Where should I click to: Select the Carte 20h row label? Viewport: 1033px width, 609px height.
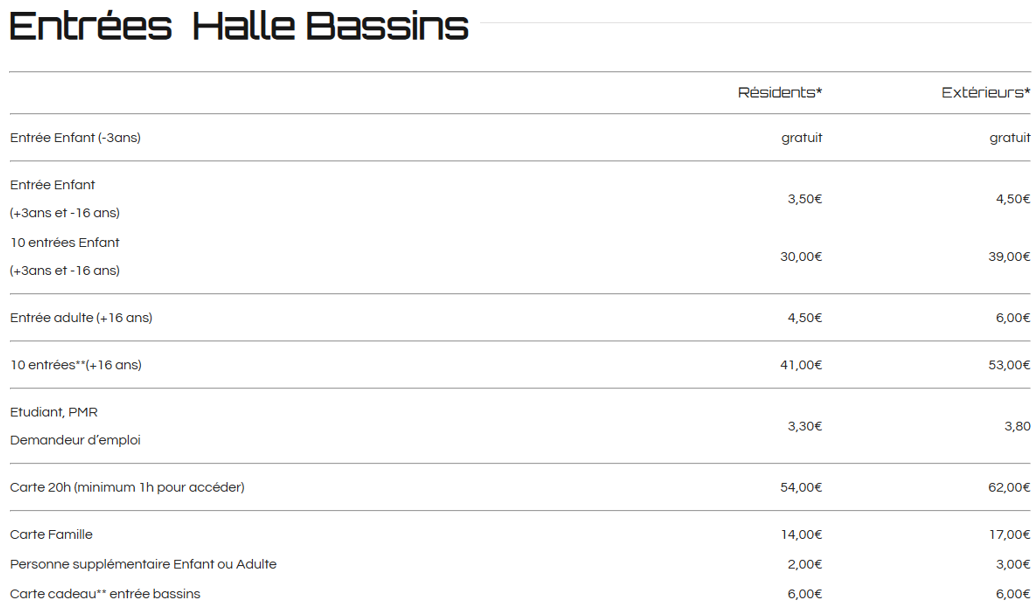(x=127, y=488)
